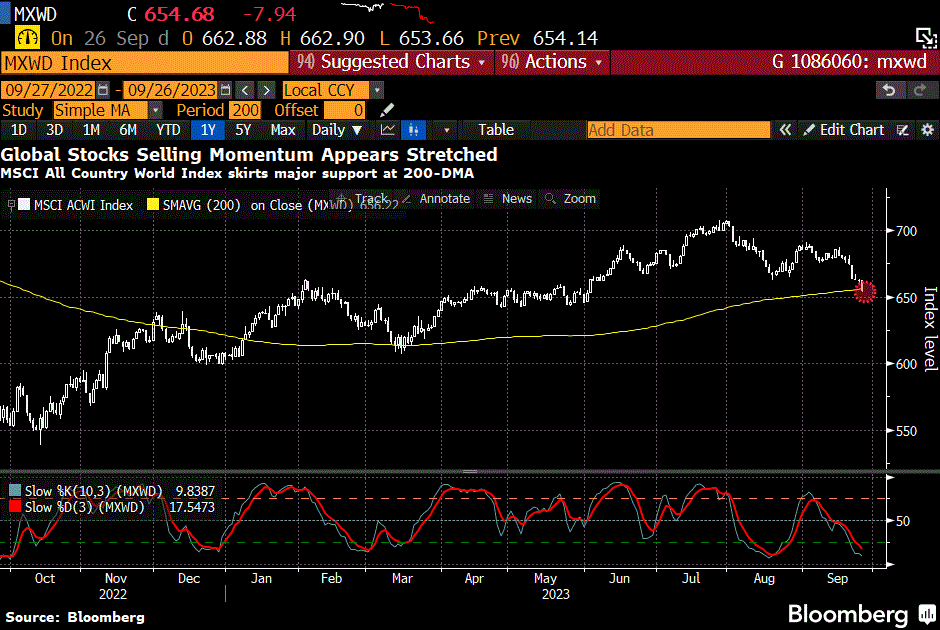Select the 1Y range tab
940x630 pixels.
point(208,129)
